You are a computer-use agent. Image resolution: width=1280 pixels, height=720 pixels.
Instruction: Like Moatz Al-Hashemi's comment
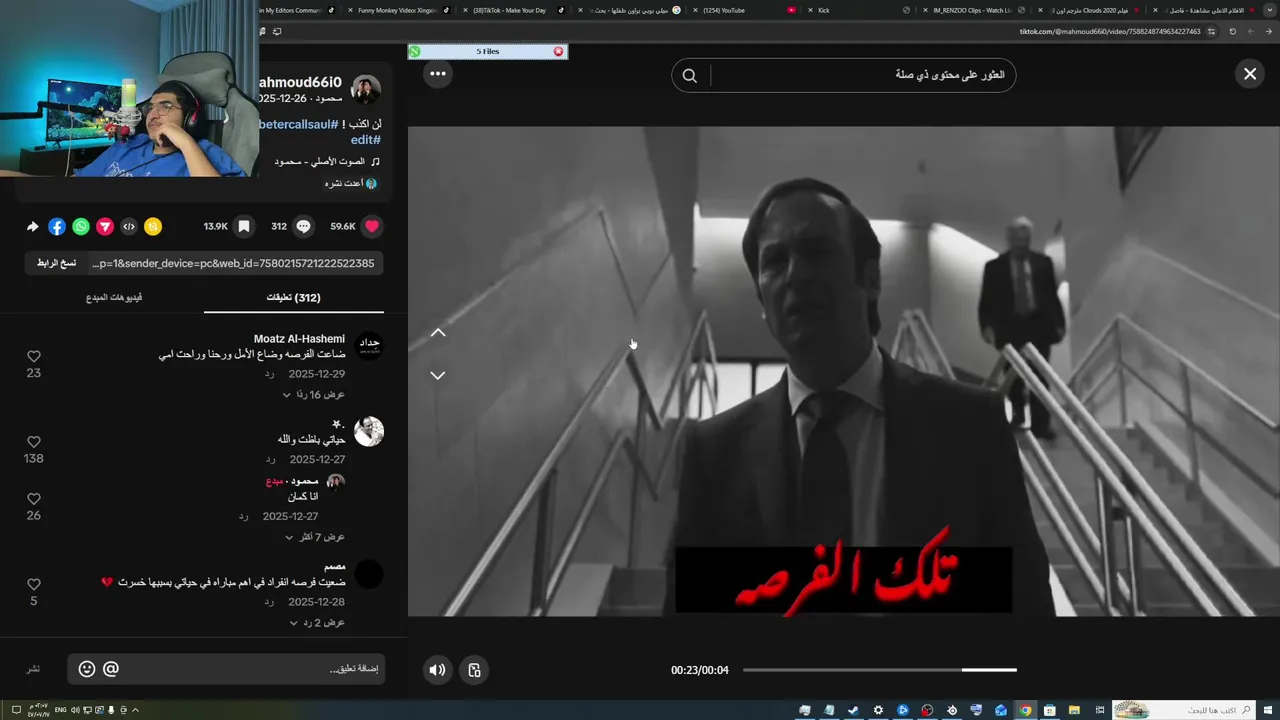pyautogui.click(x=34, y=356)
